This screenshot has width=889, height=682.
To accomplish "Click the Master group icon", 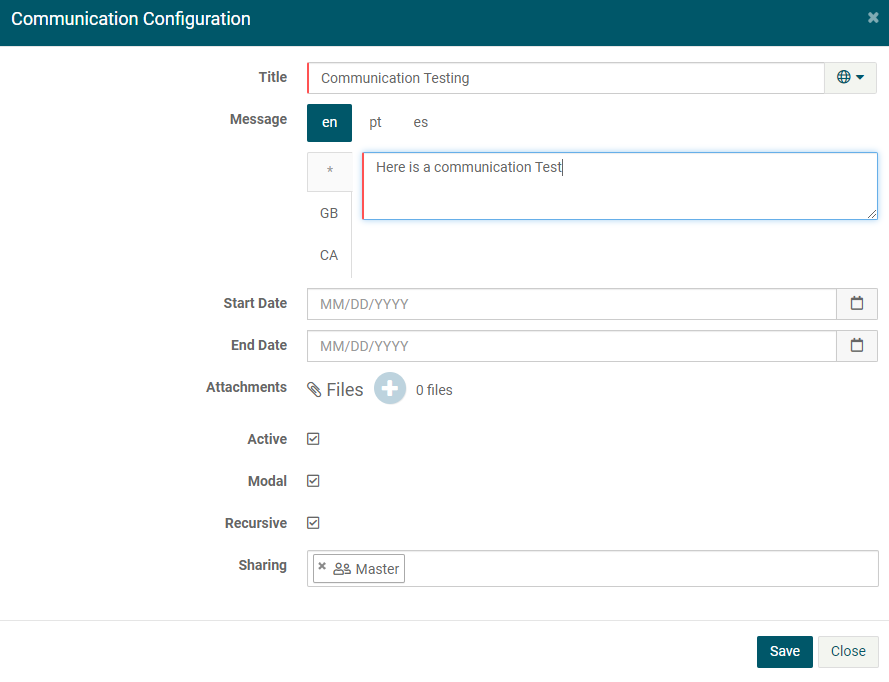I will click(342, 569).
